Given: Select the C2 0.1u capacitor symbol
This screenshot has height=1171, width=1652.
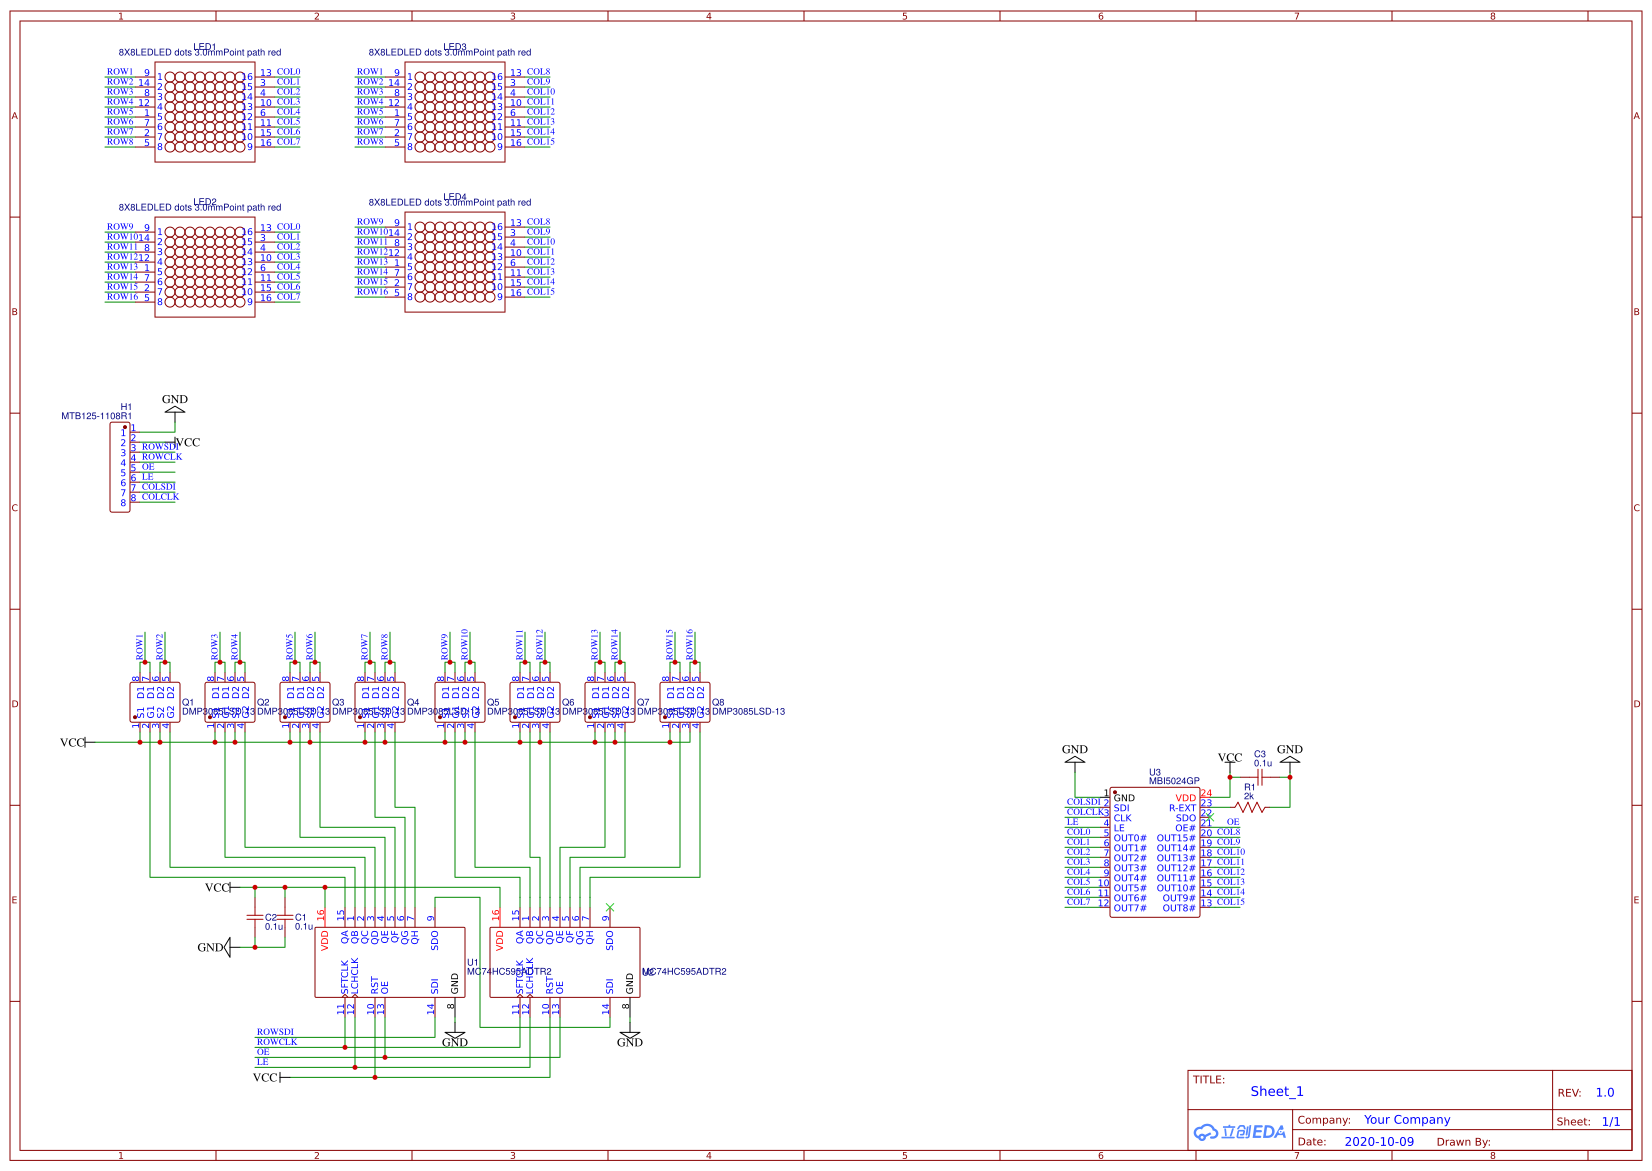Looking at the screenshot, I should 255,917.
